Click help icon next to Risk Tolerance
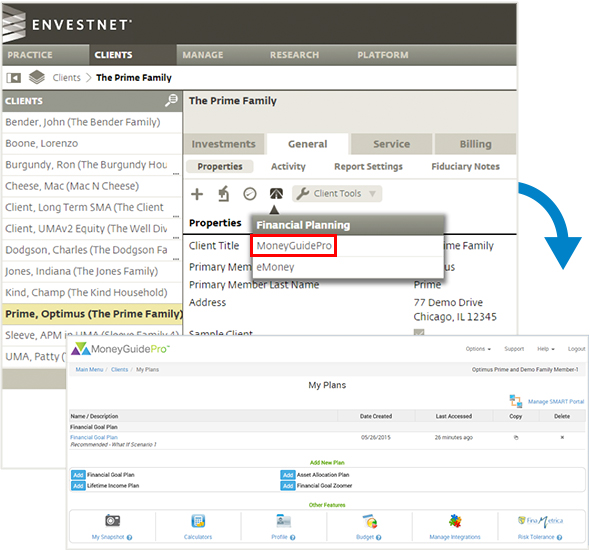590x550 pixels. click(560, 537)
